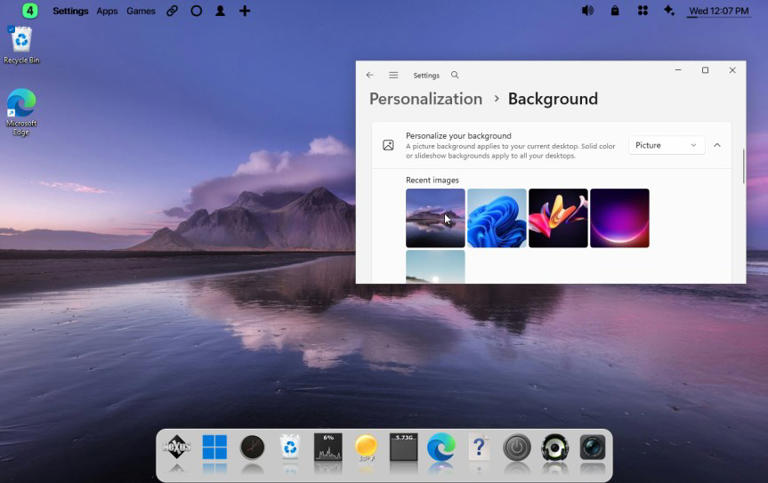Screen dimensions: 768x483
Task: Open the four-squares grid icon
Action: tap(643, 10)
